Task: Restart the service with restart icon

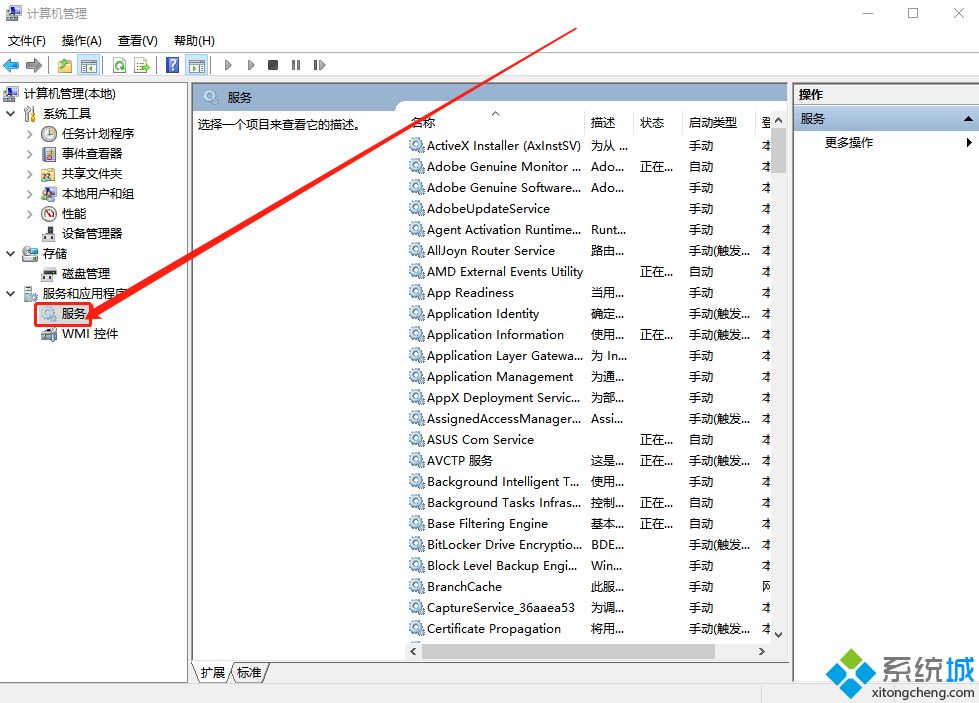Action: pyautogui.click(x=319, y=65)
